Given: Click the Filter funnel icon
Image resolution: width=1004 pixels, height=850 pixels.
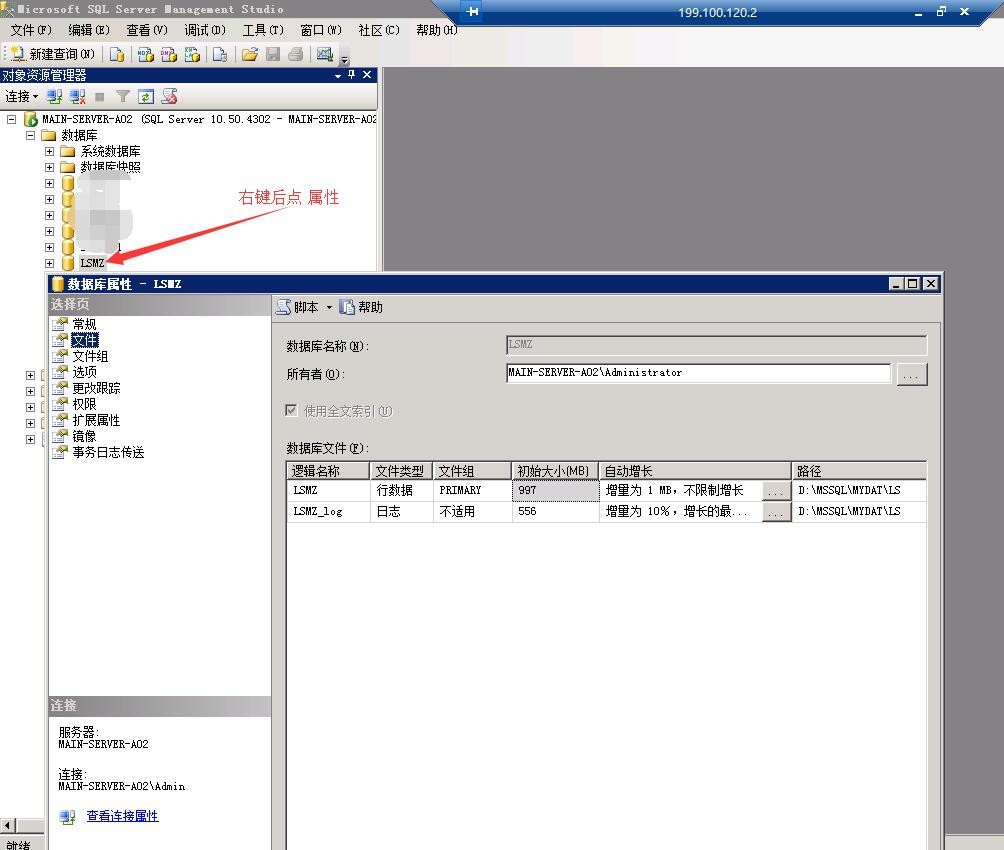Looking at the screenshot, I should coord(122,97).
